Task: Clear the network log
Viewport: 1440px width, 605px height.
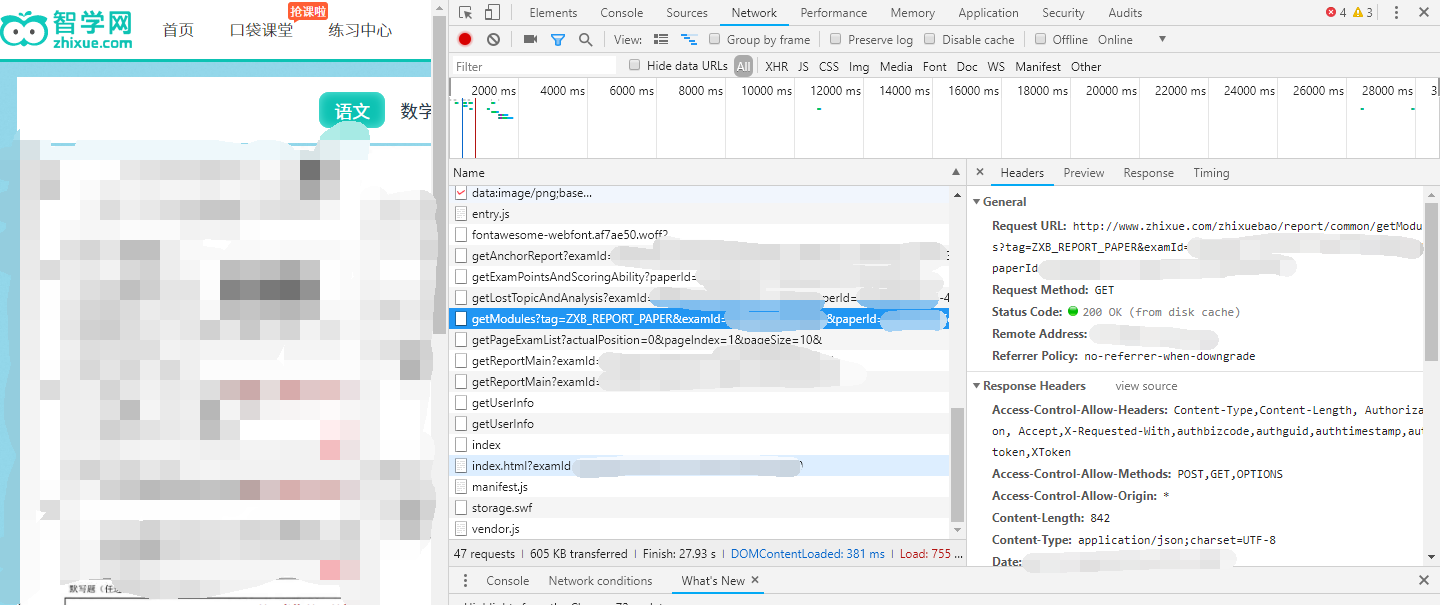Action: 493,39
